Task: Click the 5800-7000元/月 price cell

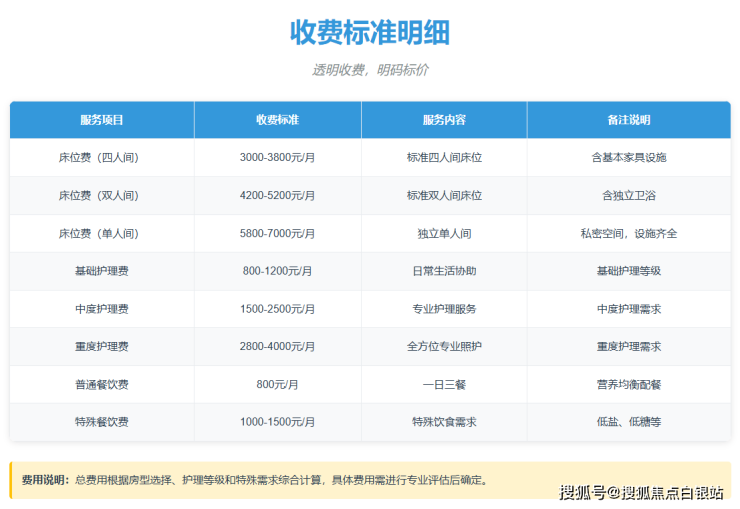Action: pos(277,234)
